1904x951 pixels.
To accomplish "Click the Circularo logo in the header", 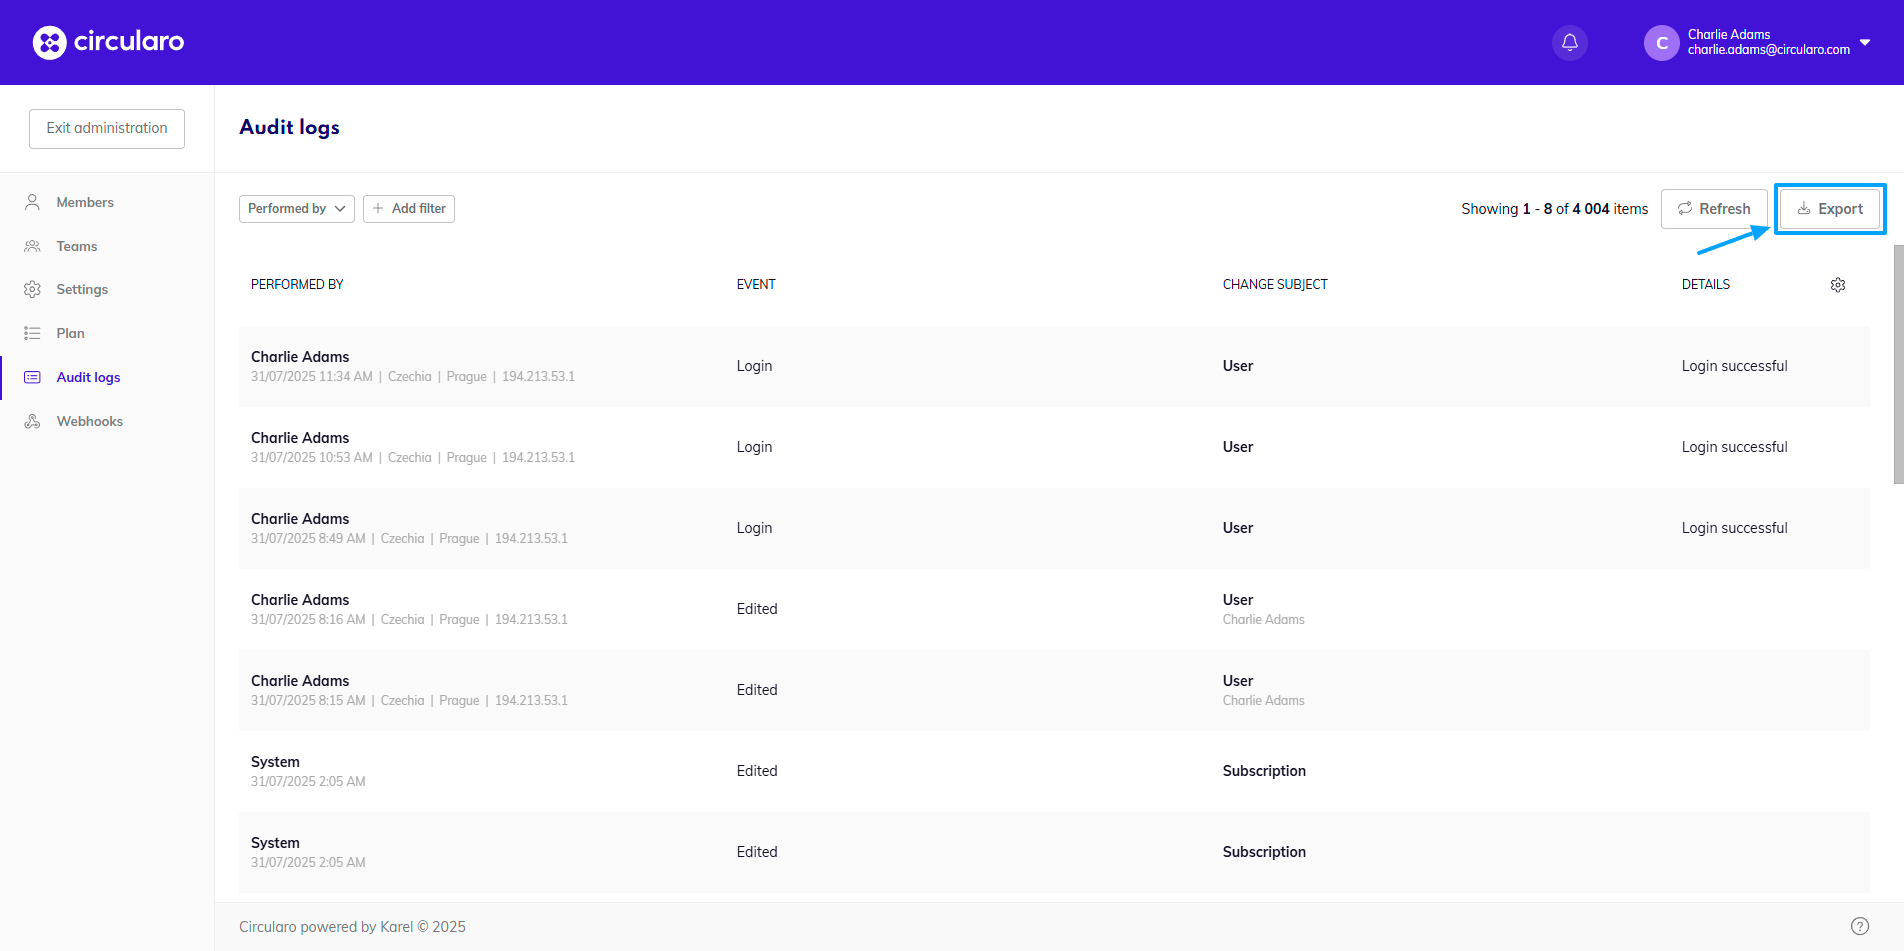I will (108, 42).
